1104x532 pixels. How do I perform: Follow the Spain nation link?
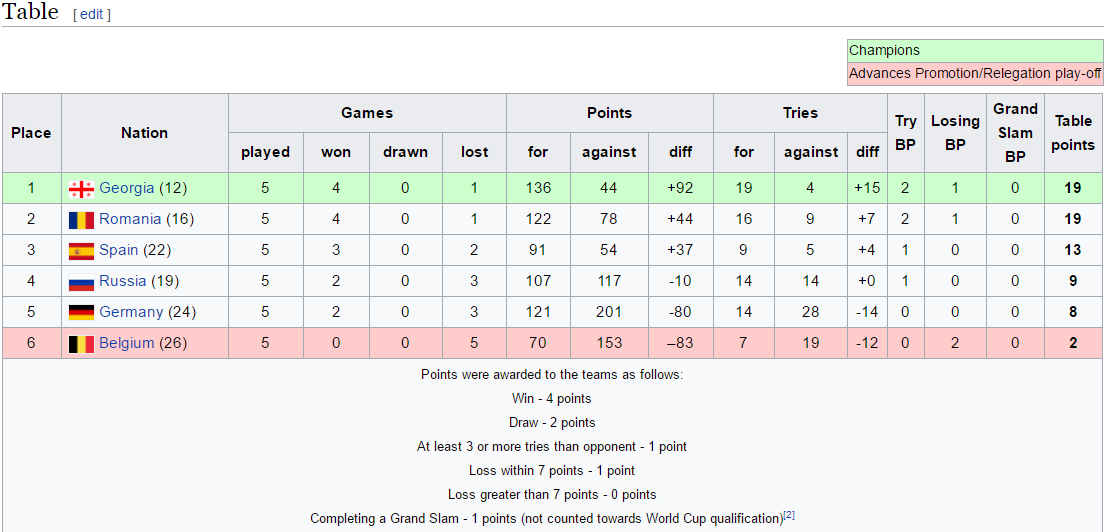pos(119,250)
